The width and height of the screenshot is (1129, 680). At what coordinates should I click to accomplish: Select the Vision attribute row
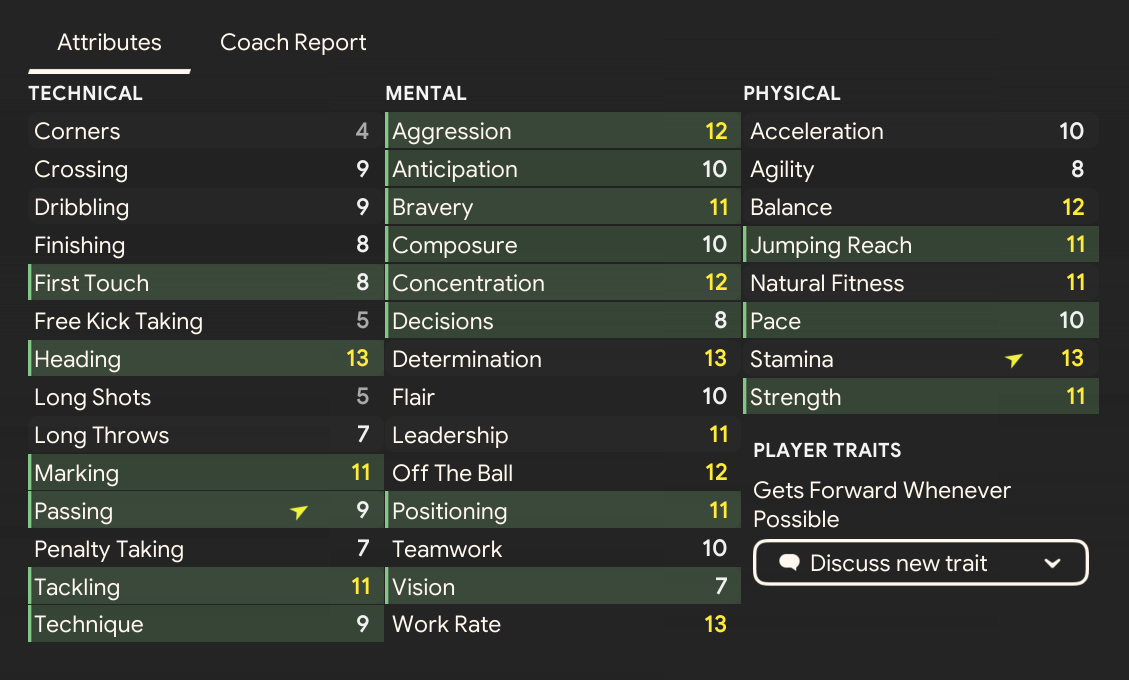click(x=562, y=587)
